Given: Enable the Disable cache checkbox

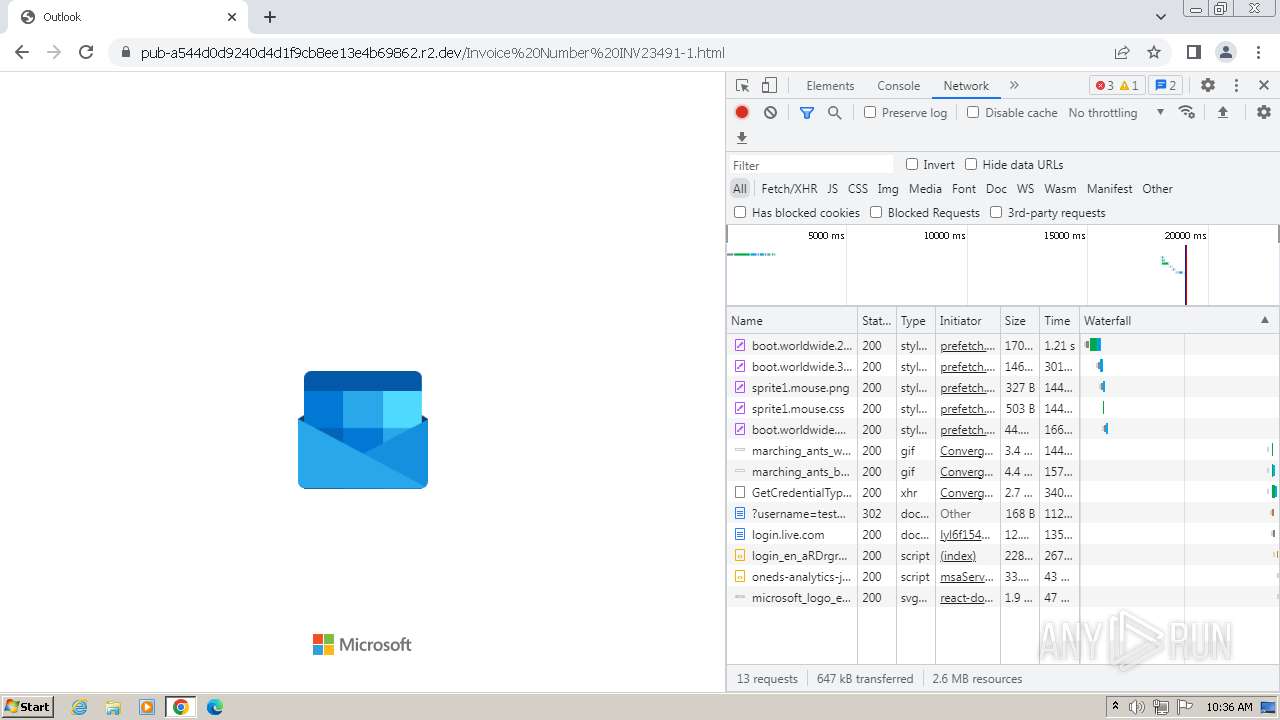Looking at the screenshot, I should point(973,113).
